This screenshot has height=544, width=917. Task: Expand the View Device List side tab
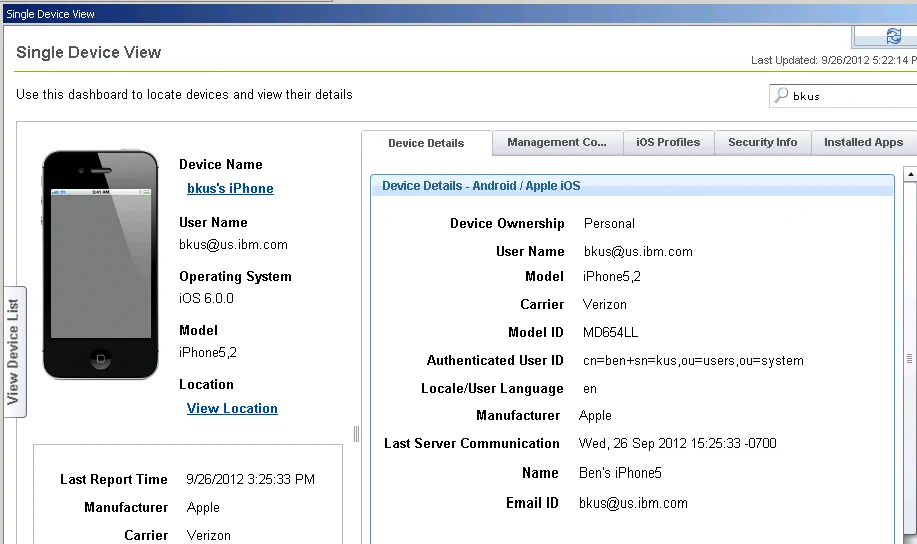pos(14,352)
